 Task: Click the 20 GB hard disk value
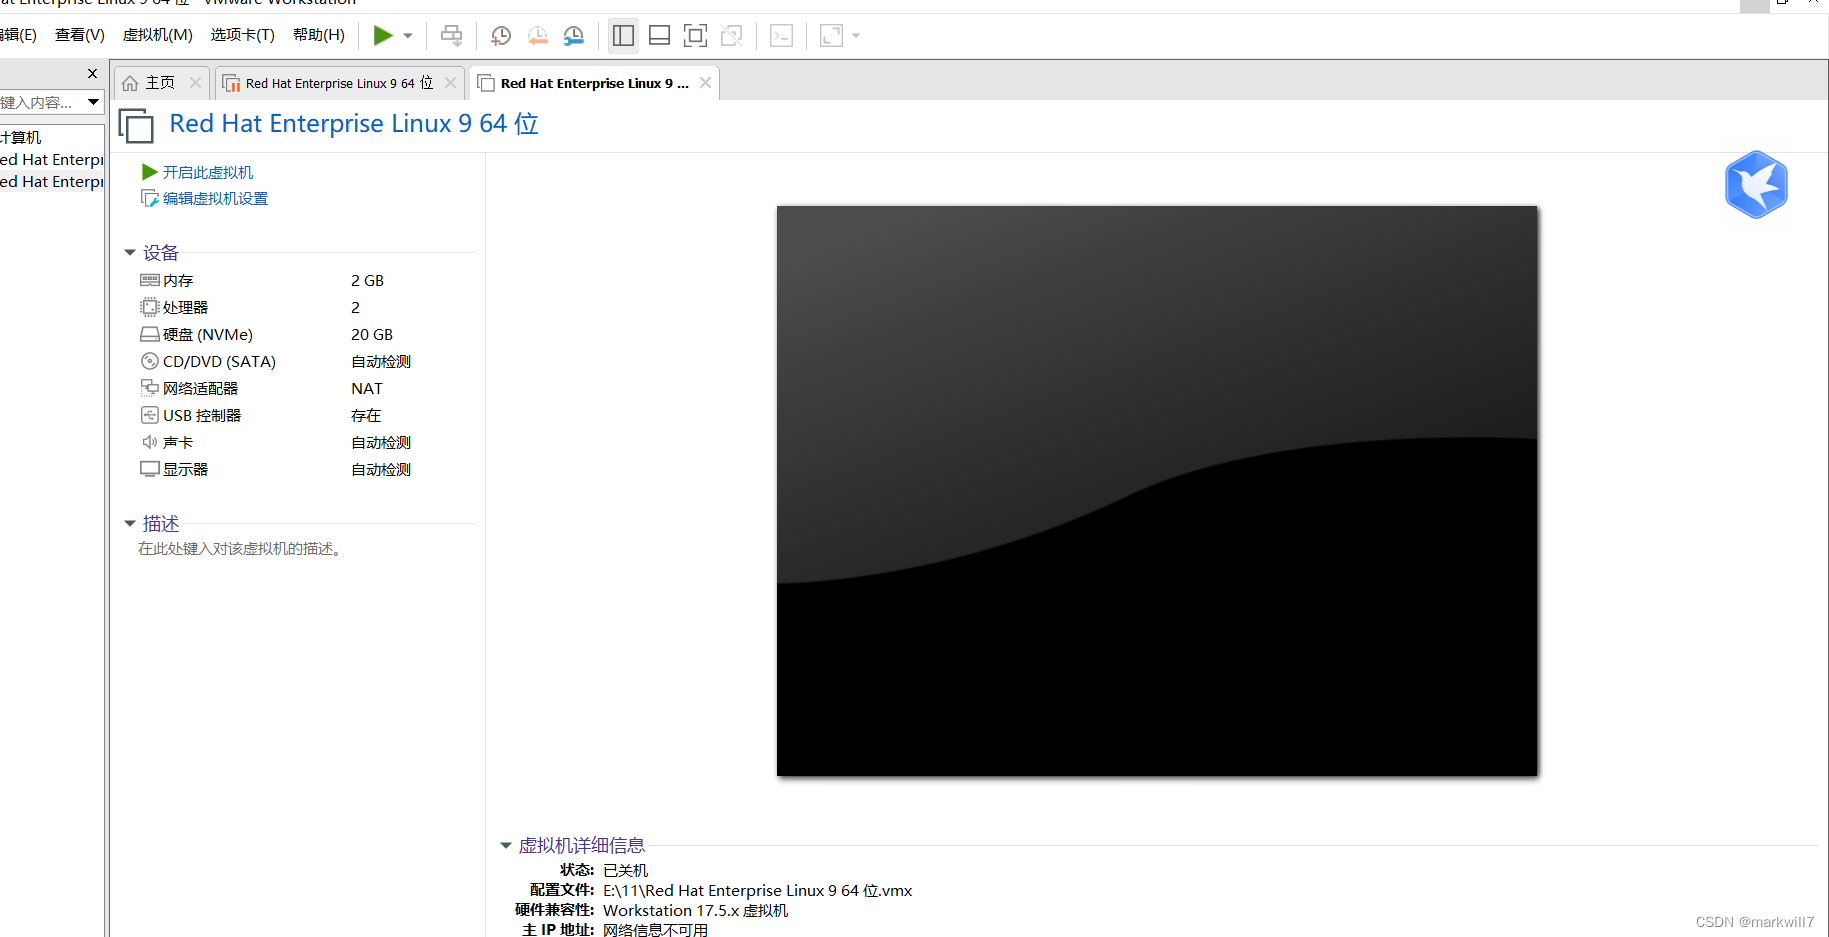372,335
